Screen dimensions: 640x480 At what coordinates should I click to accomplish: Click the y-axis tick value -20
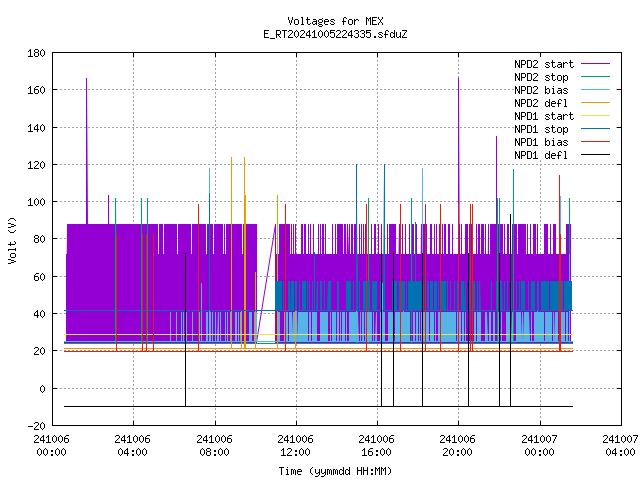click(36, 426)
